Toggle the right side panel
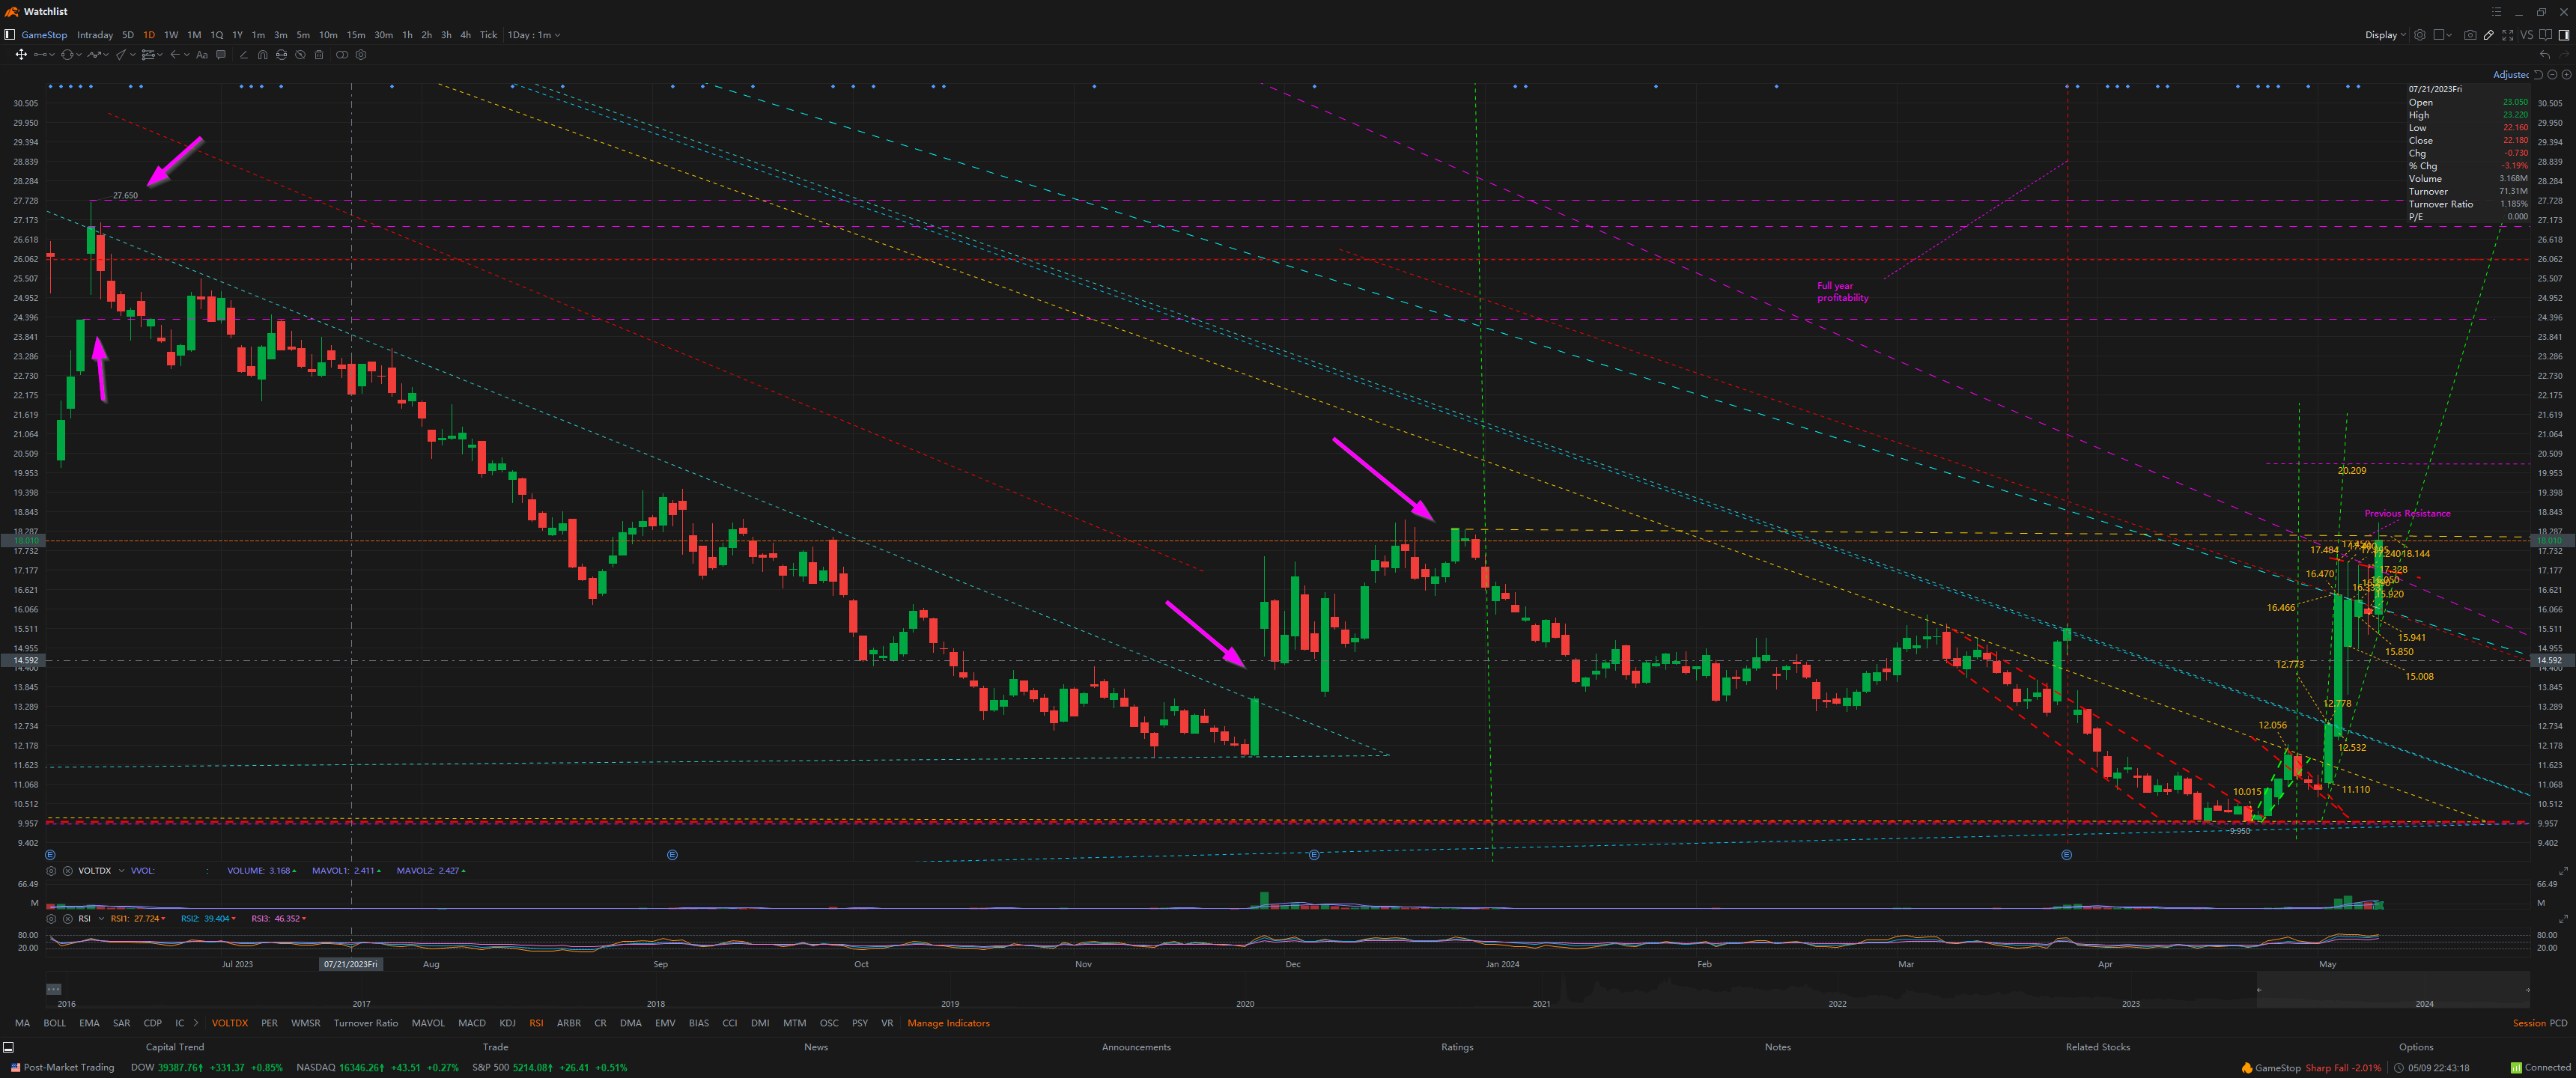This screenshot has width=2576, height=1078. (x=2564, y=35)
